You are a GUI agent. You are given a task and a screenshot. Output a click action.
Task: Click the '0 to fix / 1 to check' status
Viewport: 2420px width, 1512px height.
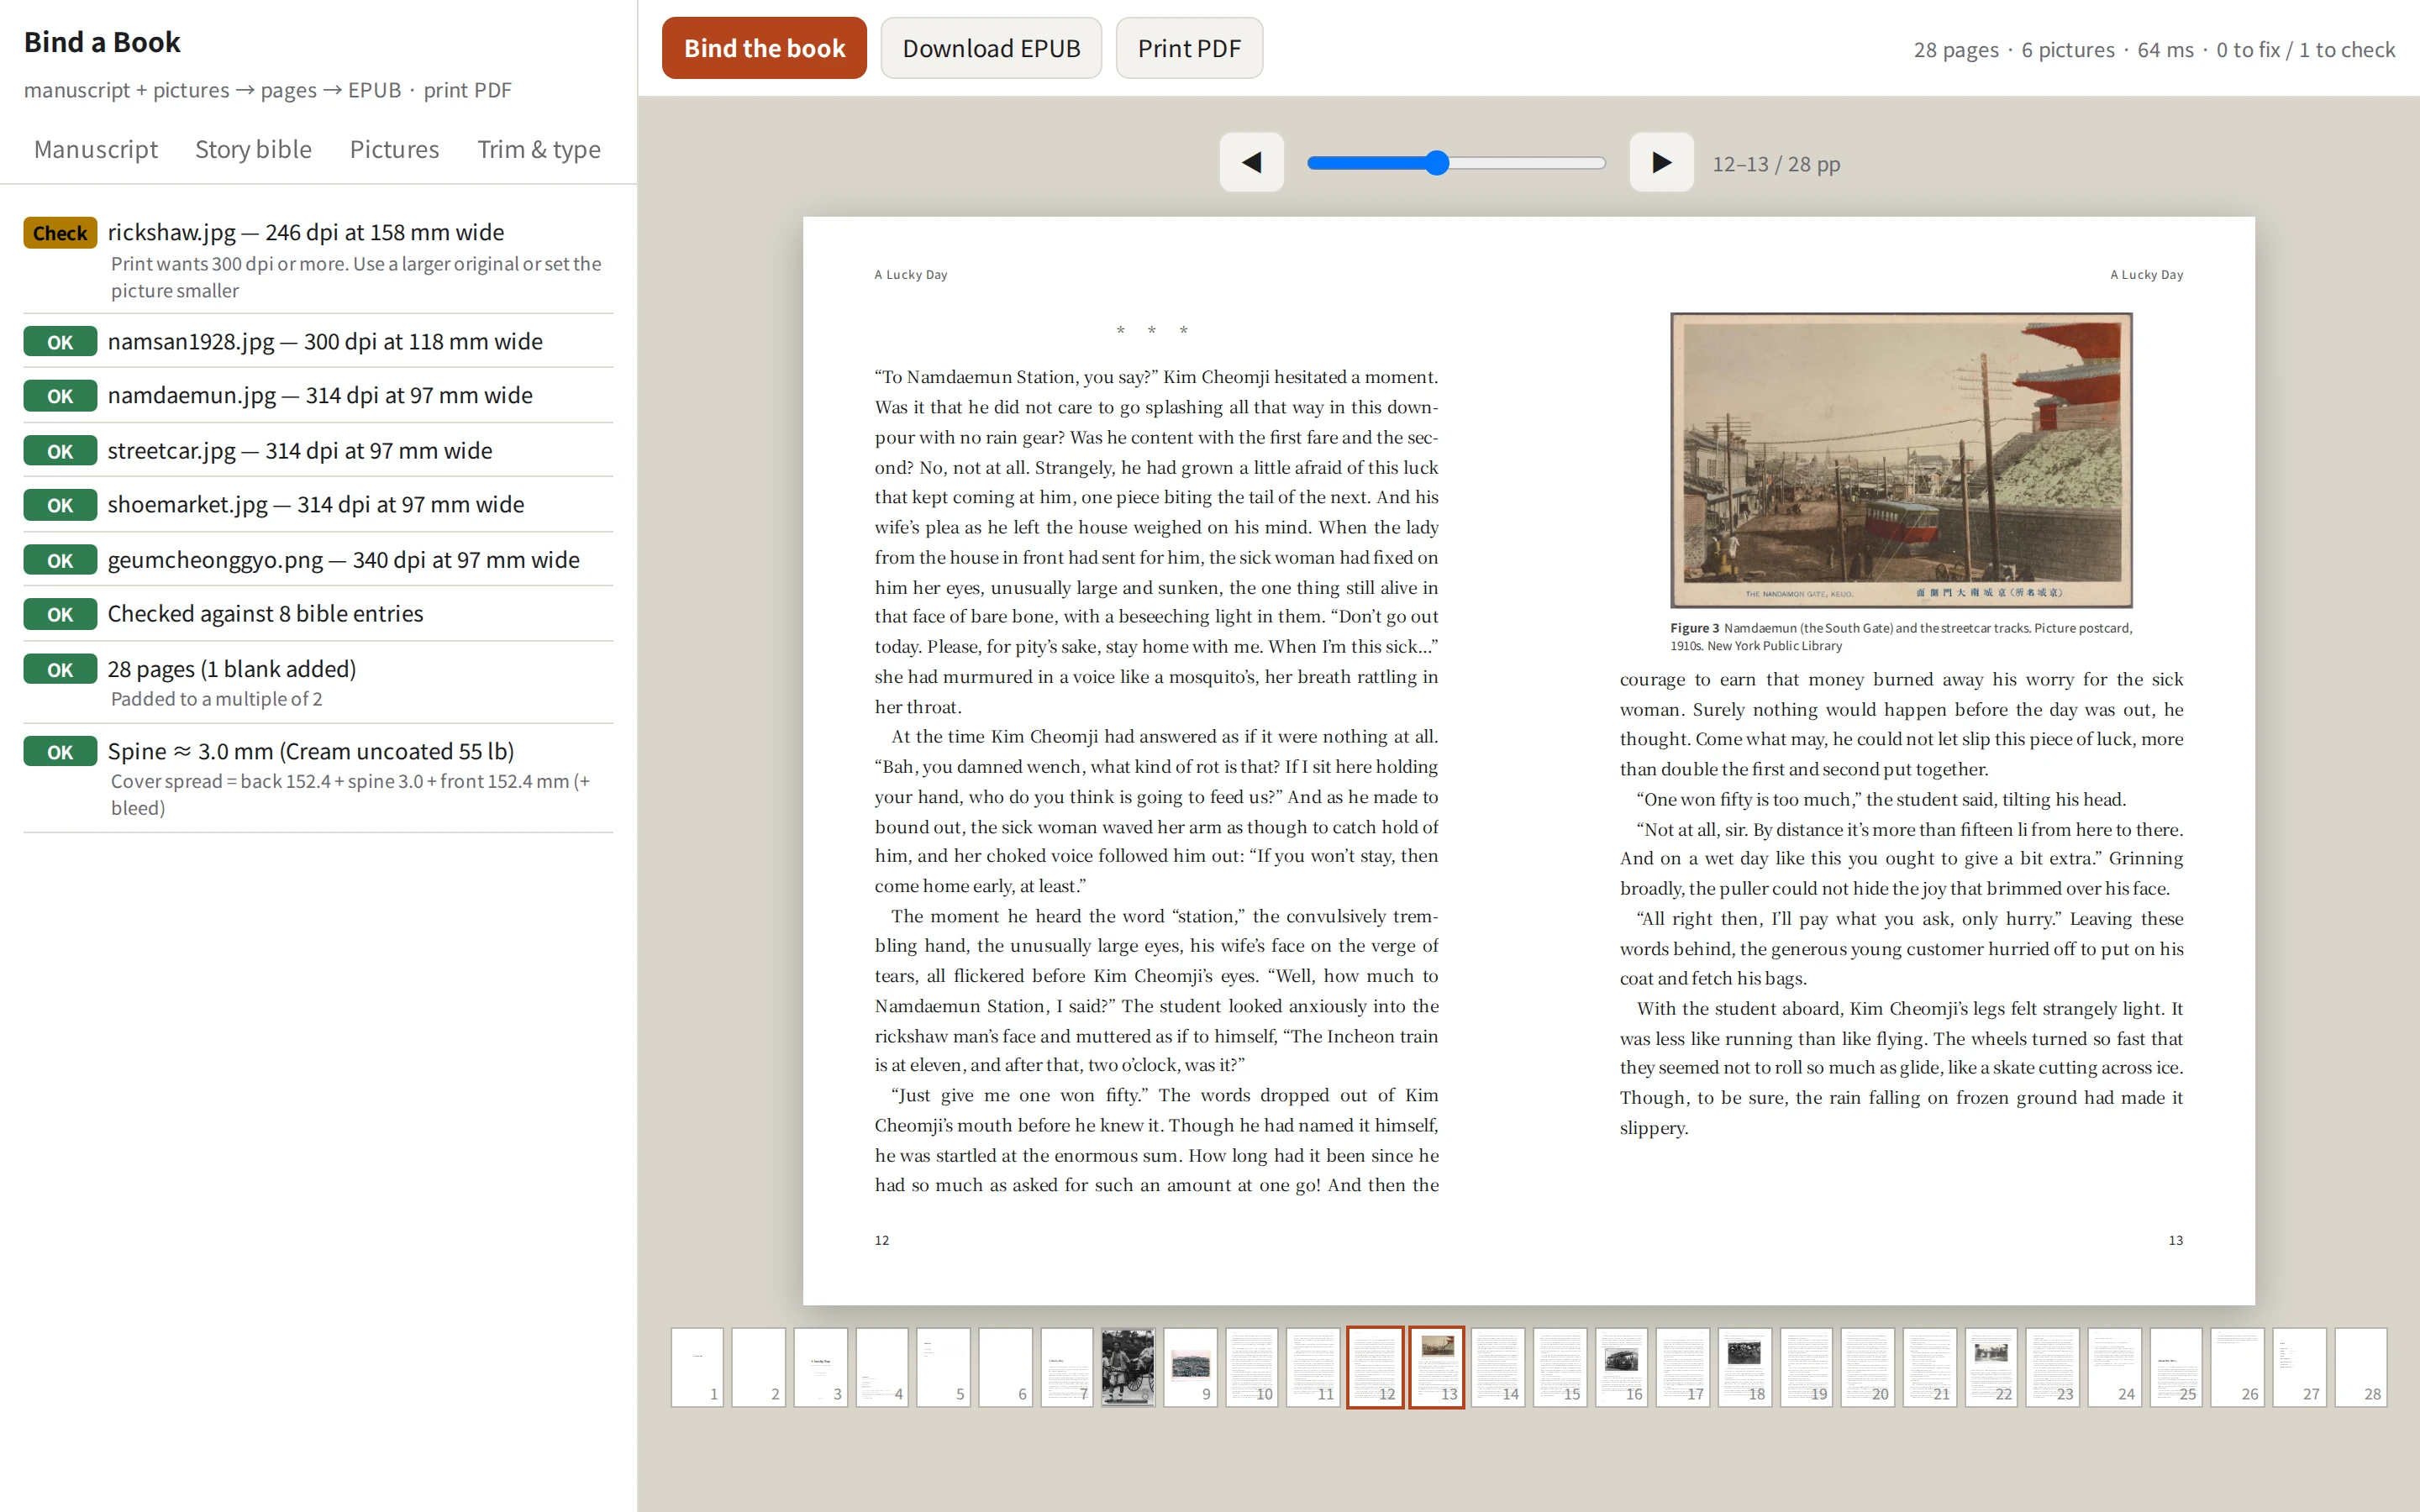point(2305,49)
